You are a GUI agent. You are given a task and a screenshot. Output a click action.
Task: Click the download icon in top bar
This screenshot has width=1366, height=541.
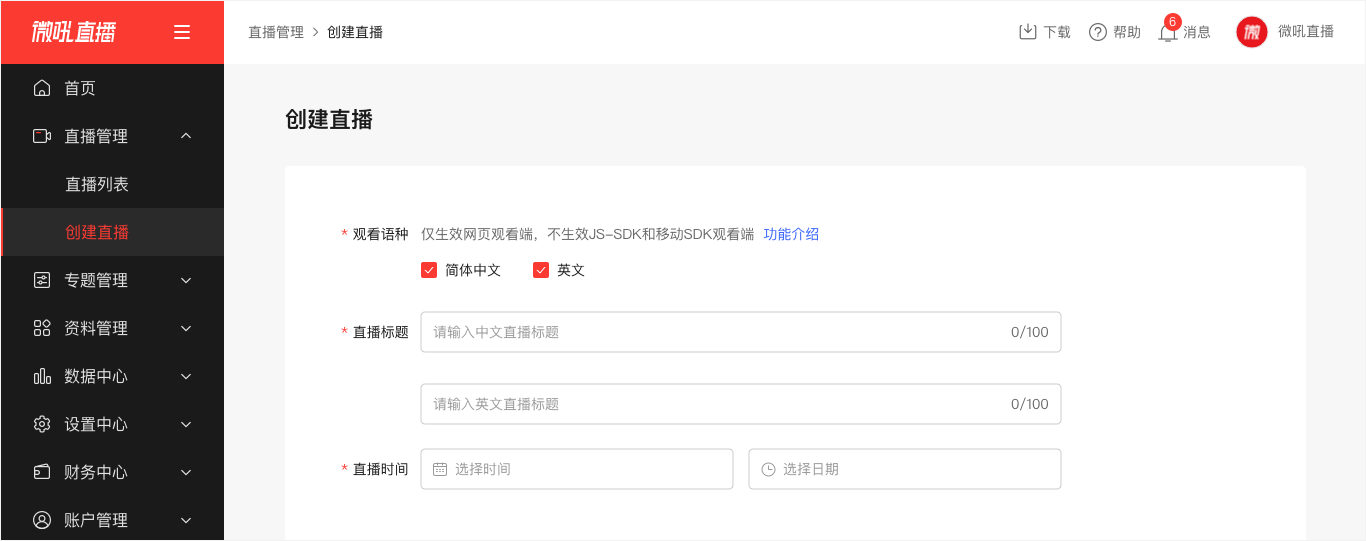pos(1027,32)
